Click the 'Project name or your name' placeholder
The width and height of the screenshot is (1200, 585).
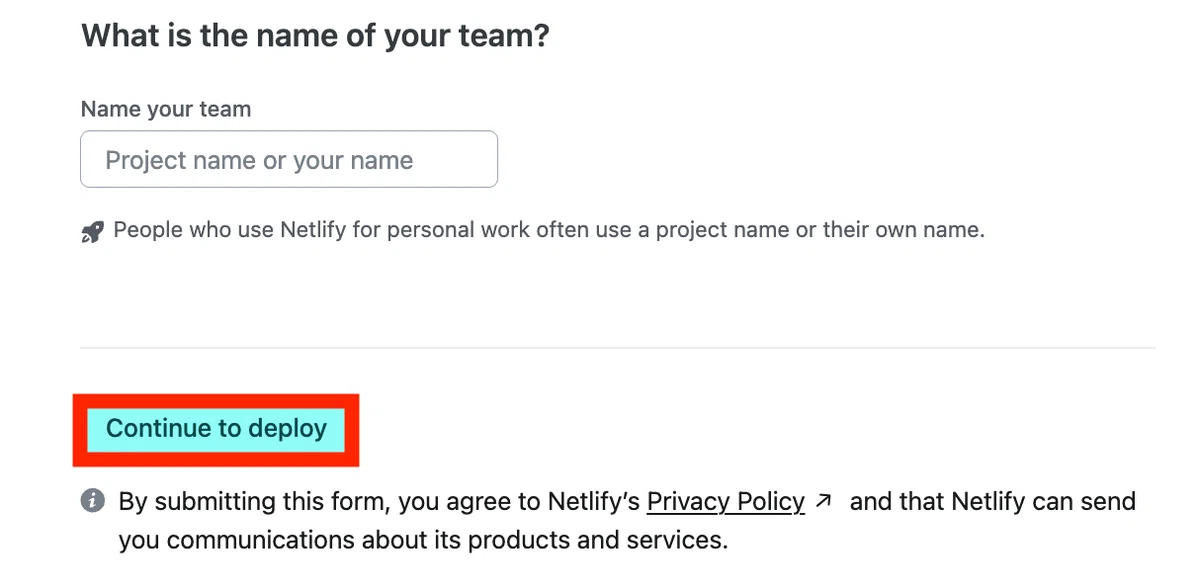(x=259, y=160)
